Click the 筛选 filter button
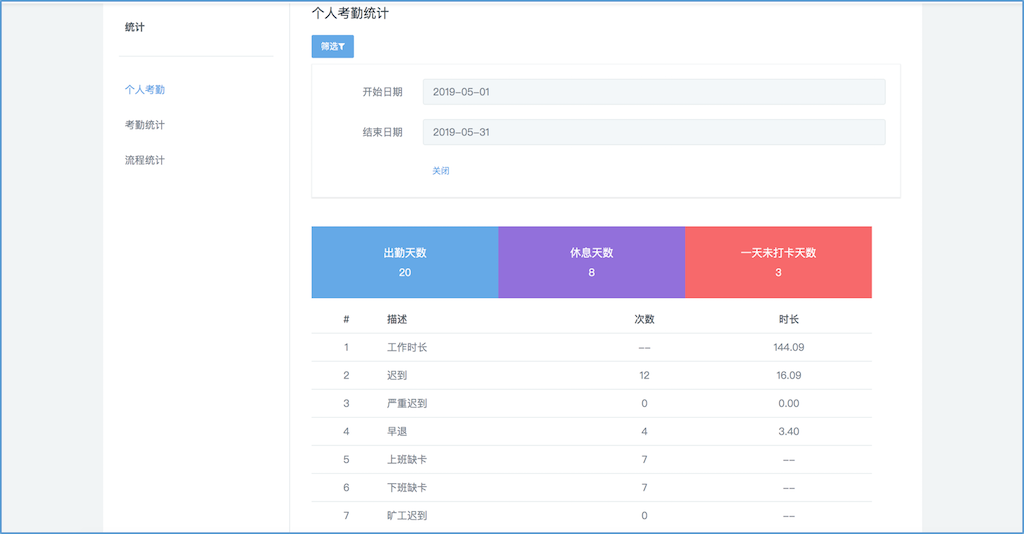1024x534 pixels. click(332, 46)
